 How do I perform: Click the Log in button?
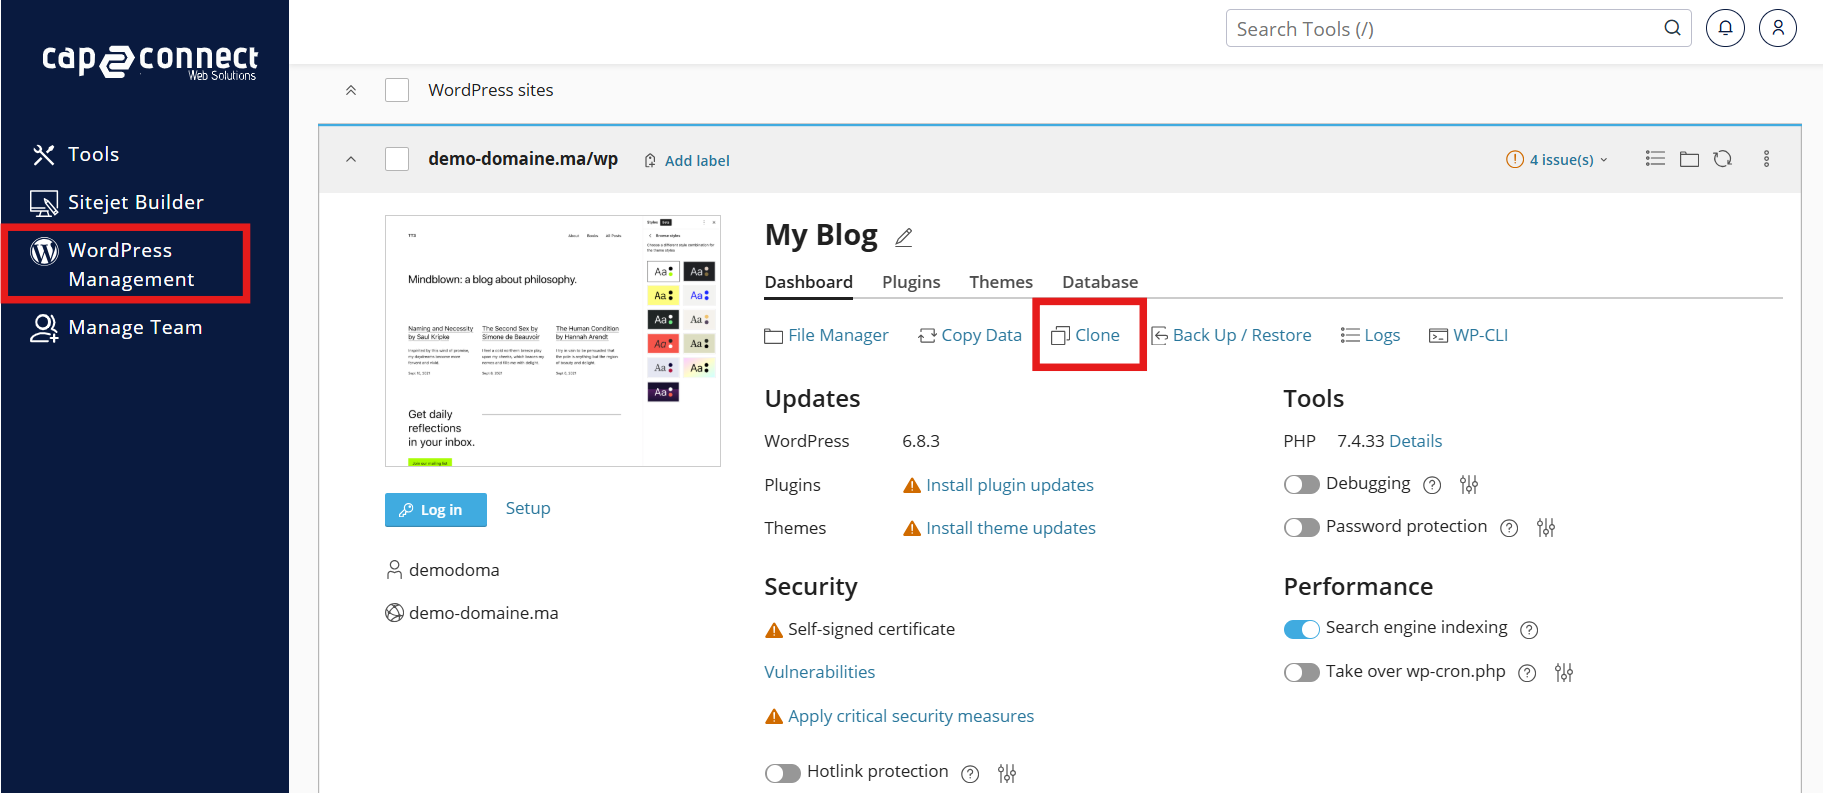tap(436, 510)
